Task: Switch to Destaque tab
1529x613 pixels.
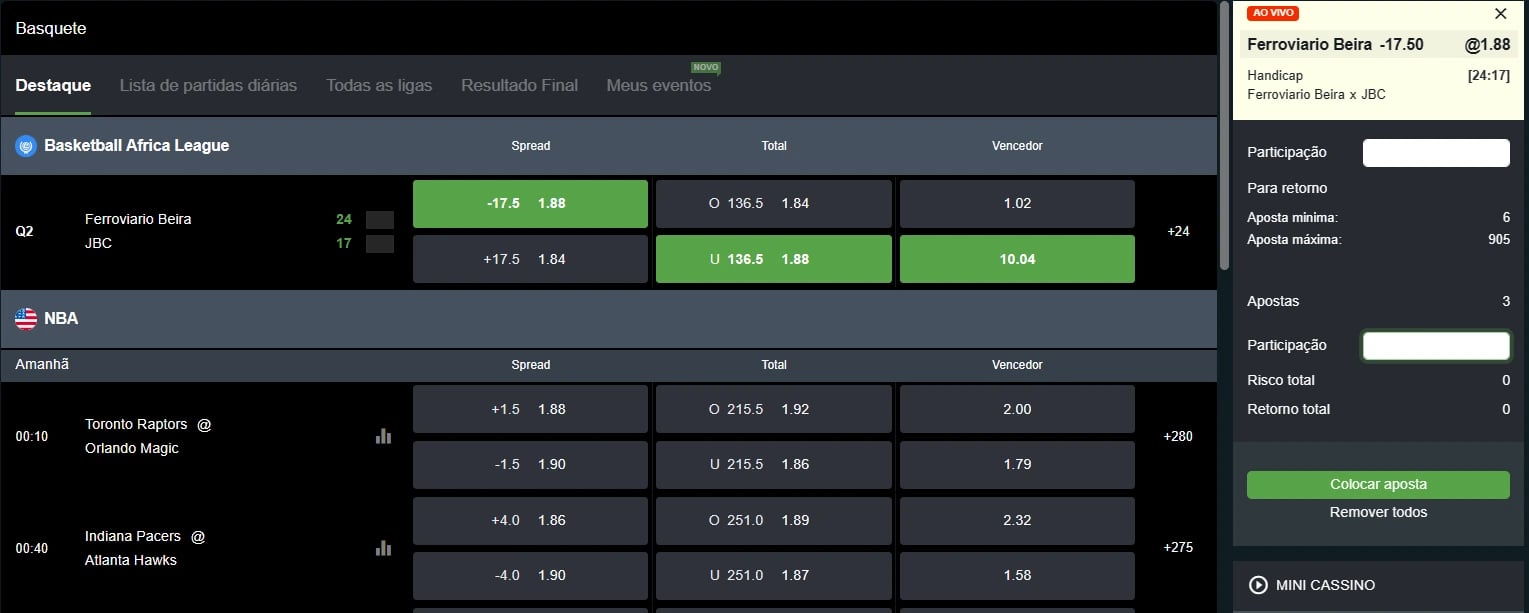Action: tap(53, 86)
